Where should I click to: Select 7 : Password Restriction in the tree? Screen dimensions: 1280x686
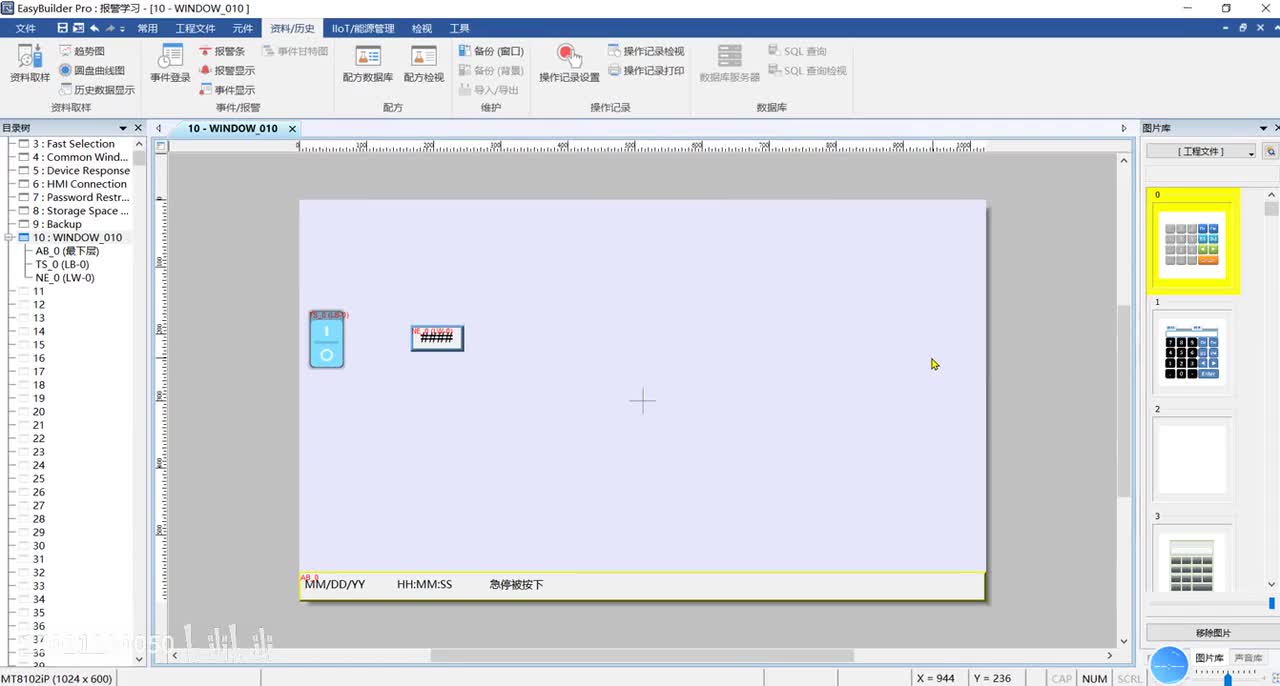73,198
